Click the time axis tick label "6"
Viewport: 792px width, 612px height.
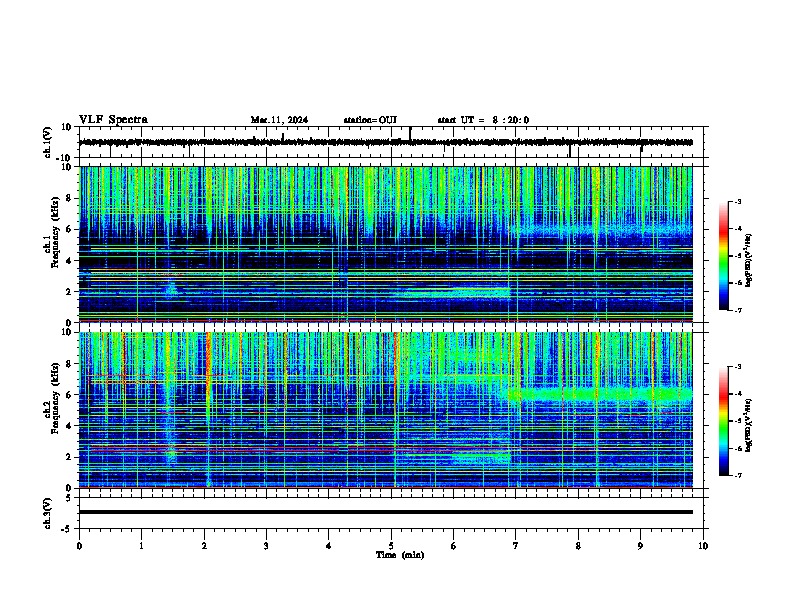[x=454, y=546]
